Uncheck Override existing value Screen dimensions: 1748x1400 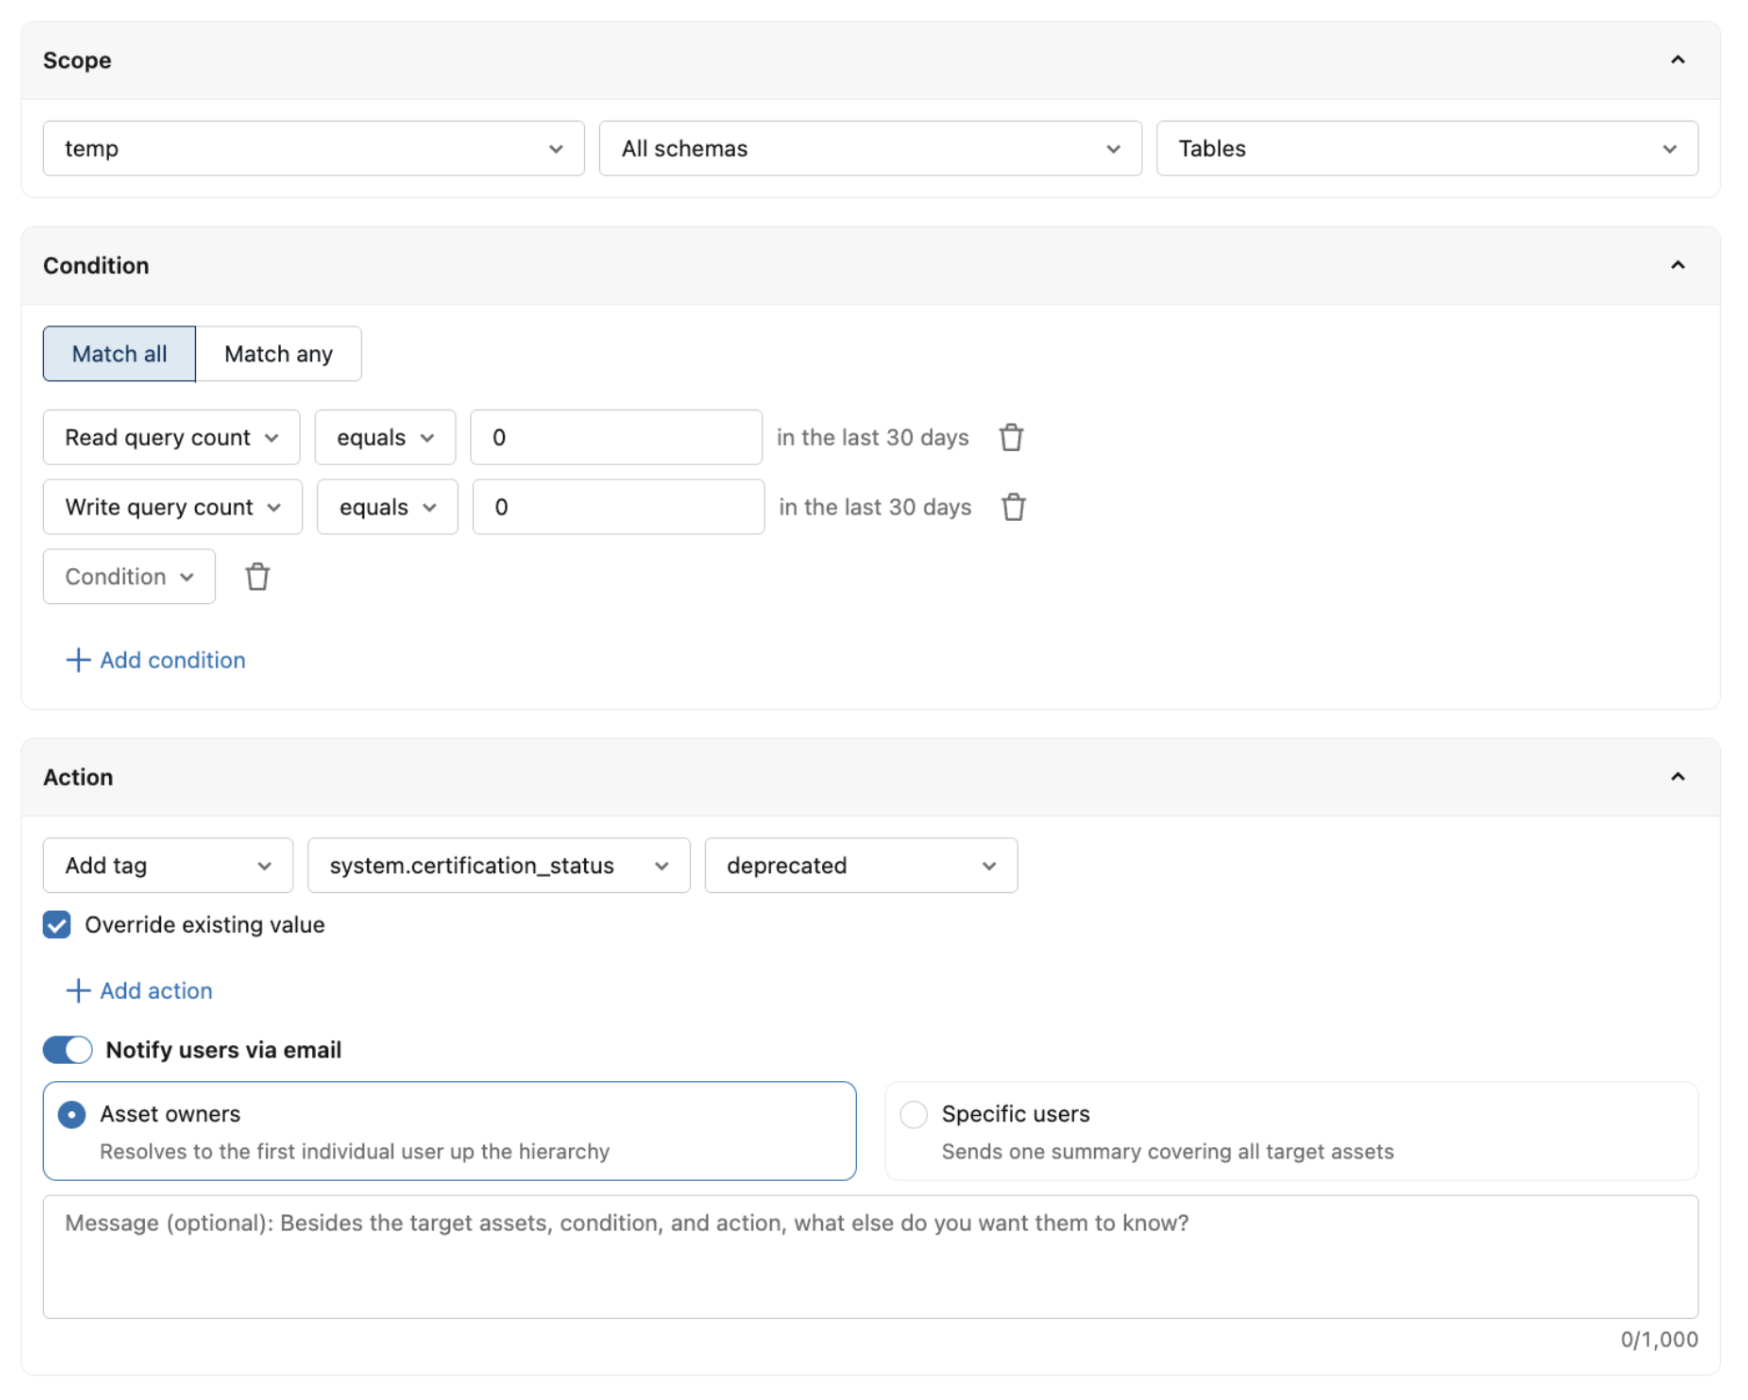57,924
